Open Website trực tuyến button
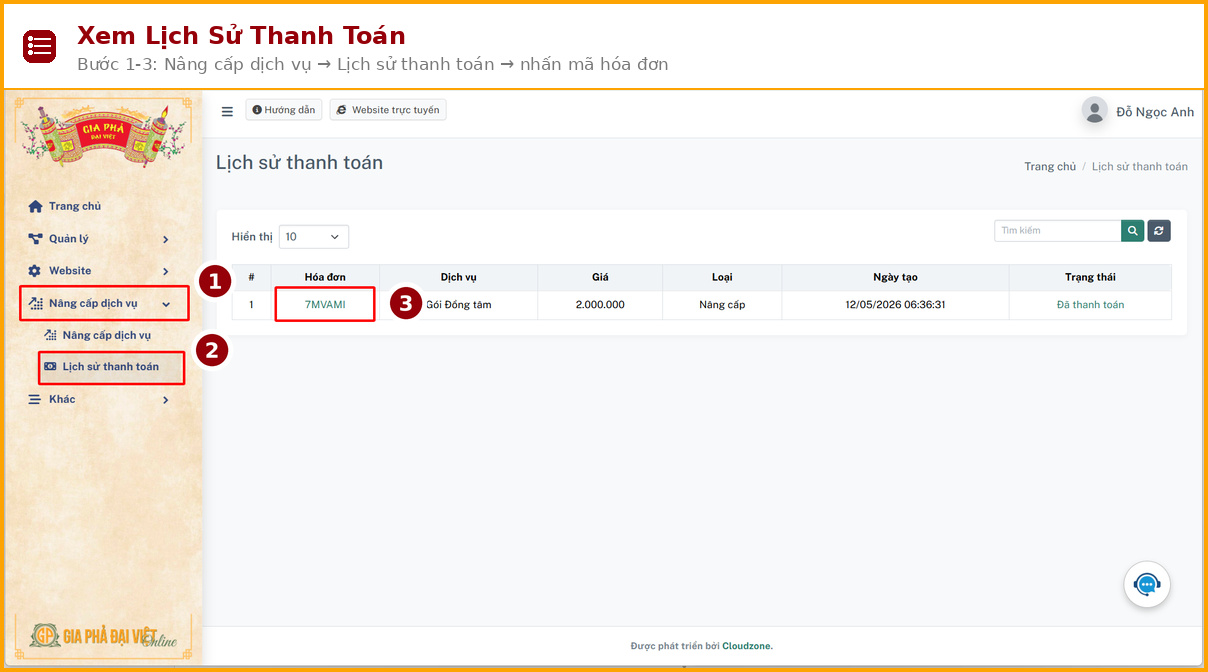Viewport: 1208px width, 672px height. [x=388, y=110]
